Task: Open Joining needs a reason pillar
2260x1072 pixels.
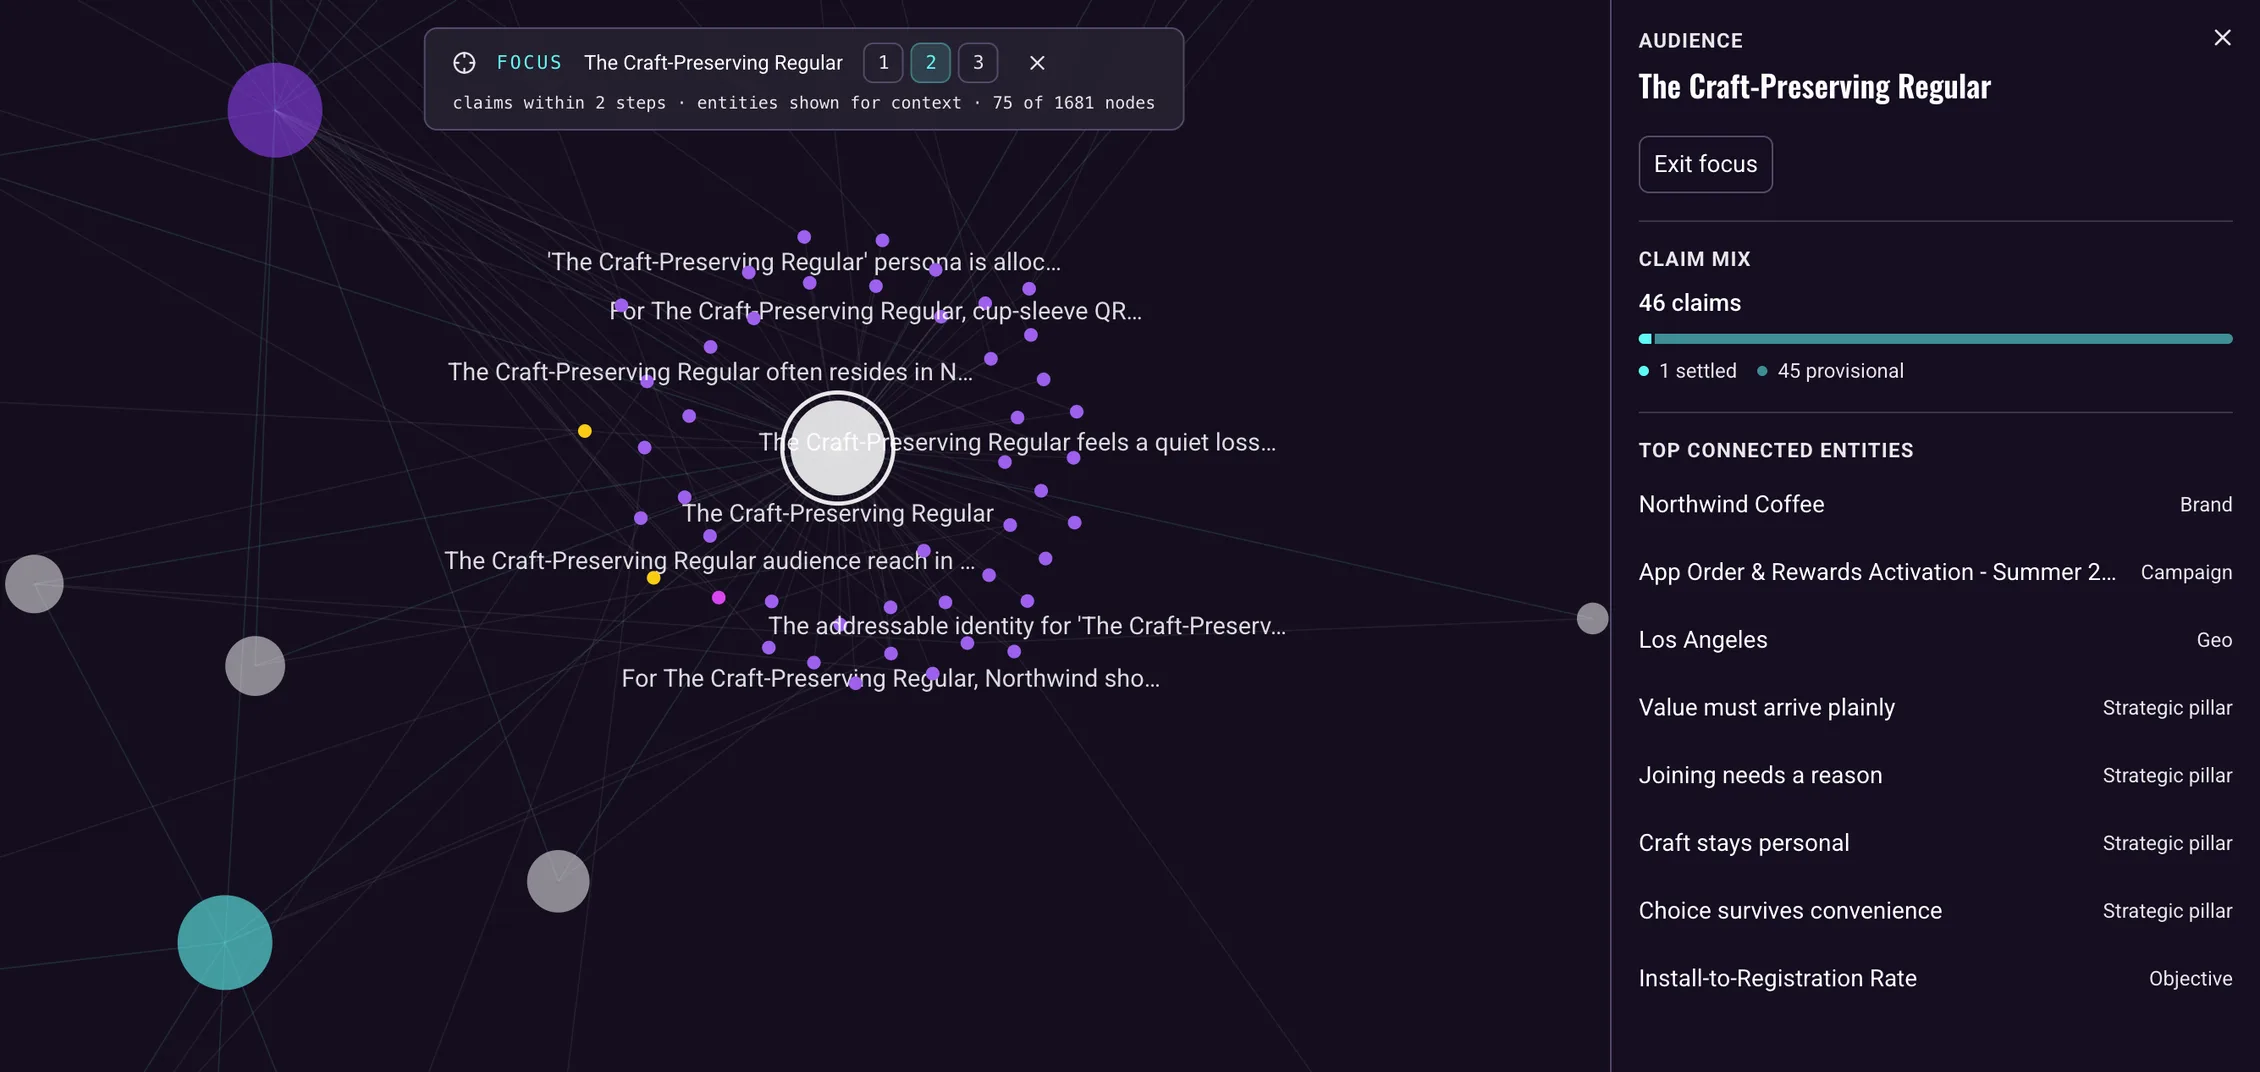Action: click(x=1935, y=775)
